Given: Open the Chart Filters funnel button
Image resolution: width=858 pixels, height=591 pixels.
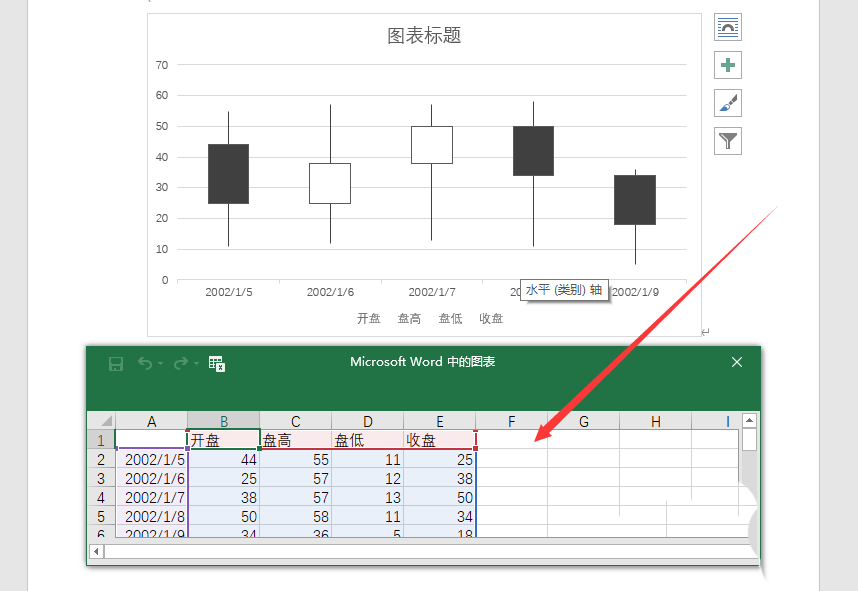Looking at the screenshot, I should point(727,141).
